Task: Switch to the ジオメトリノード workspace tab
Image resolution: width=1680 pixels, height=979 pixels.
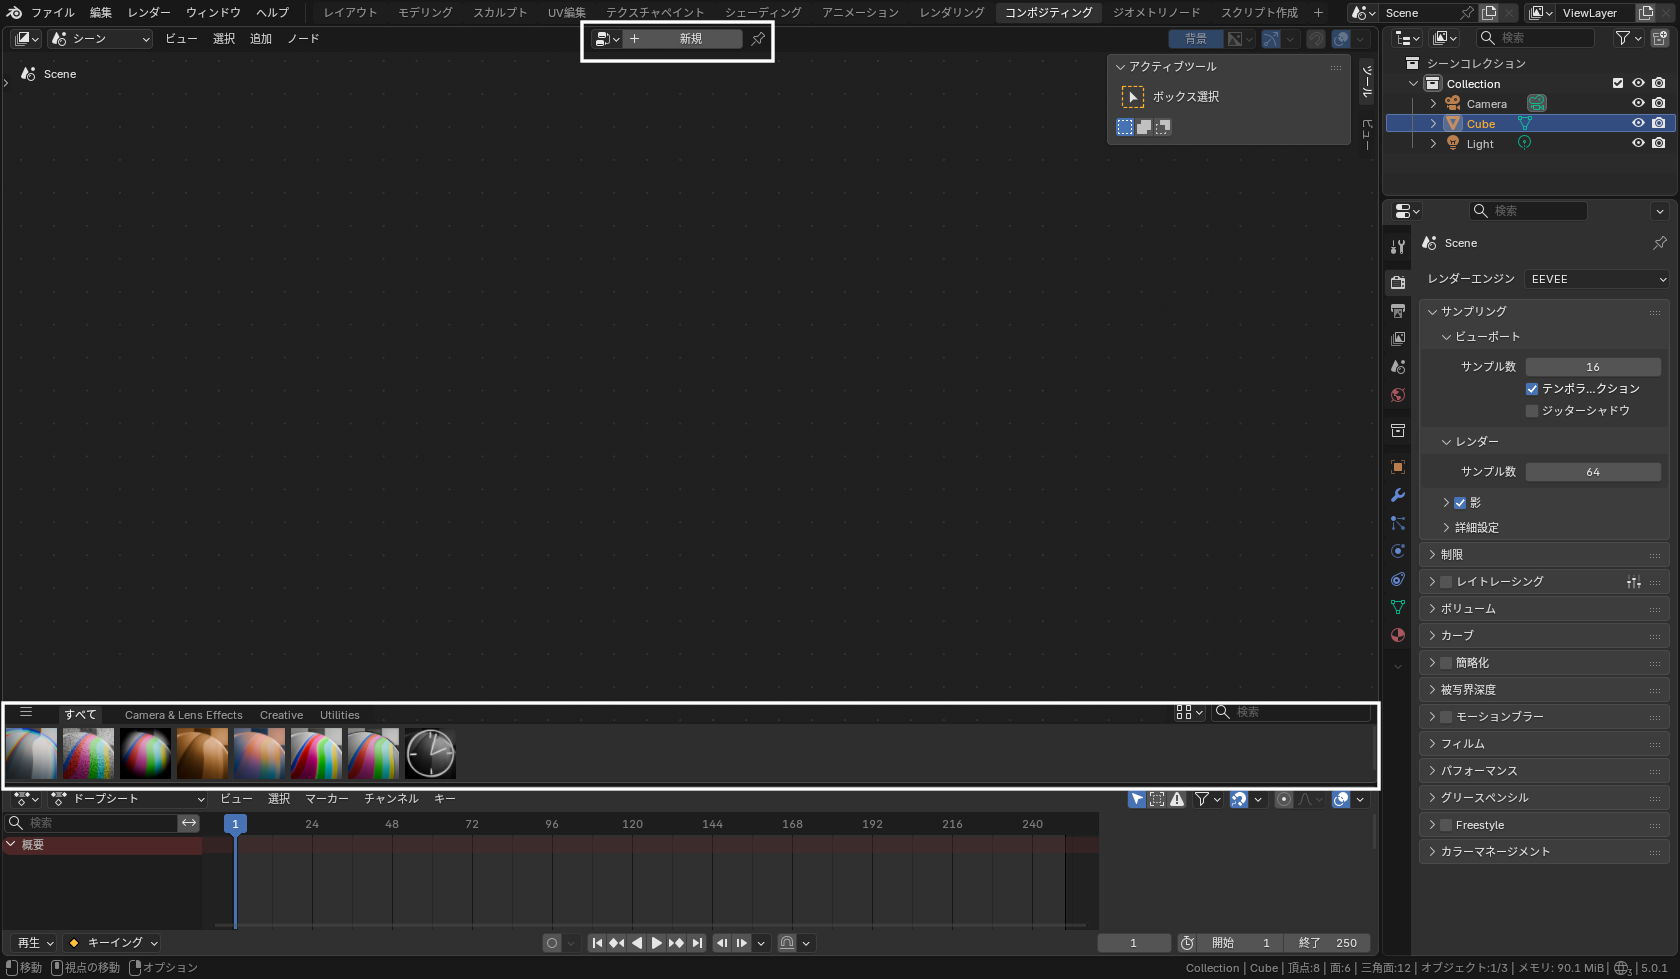Action: 1156,13
